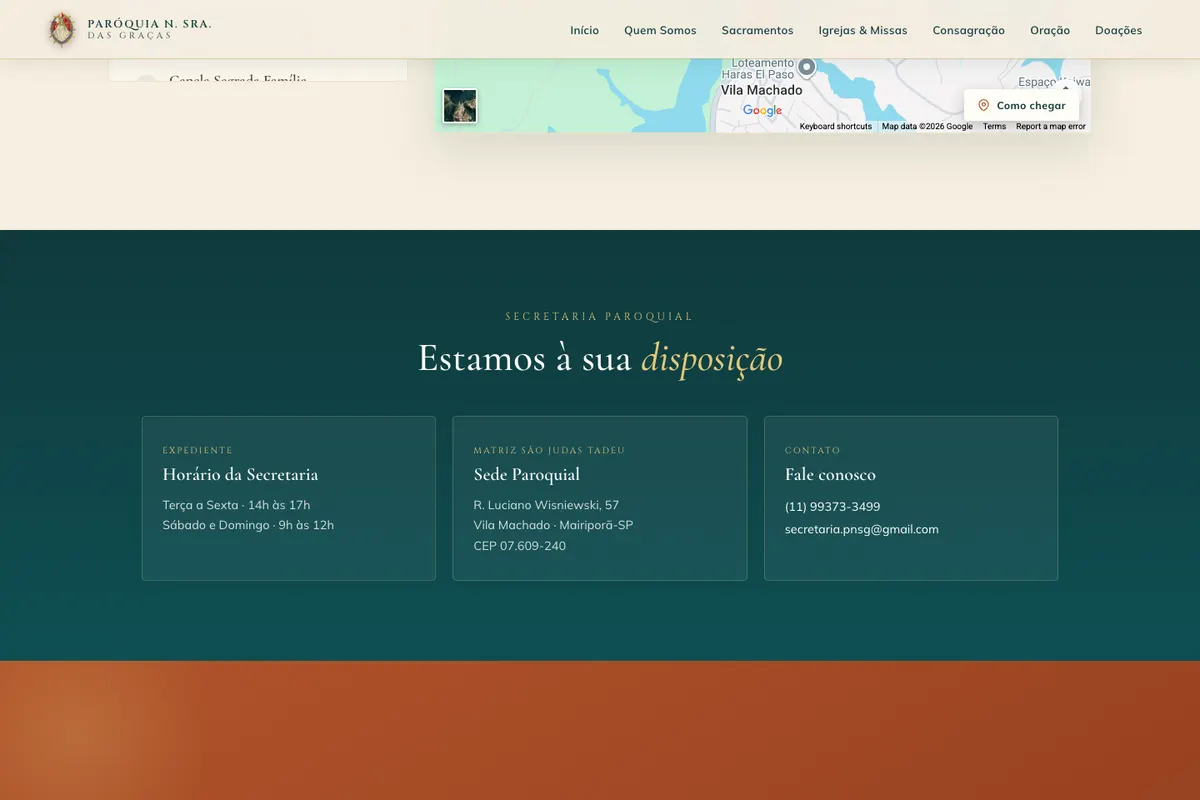1200x800 pixels.
Task: Go to the Início page
Action: point(585,30)
